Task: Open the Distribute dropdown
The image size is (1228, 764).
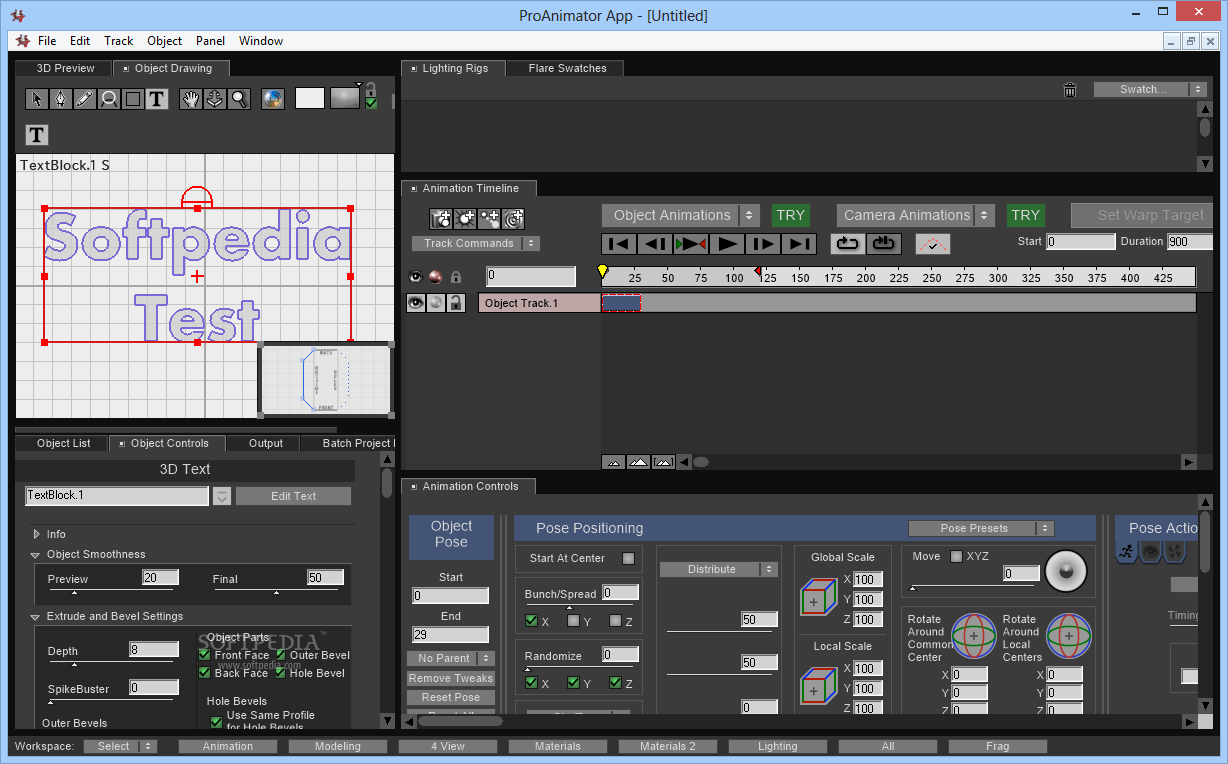Action: point(718,569)
